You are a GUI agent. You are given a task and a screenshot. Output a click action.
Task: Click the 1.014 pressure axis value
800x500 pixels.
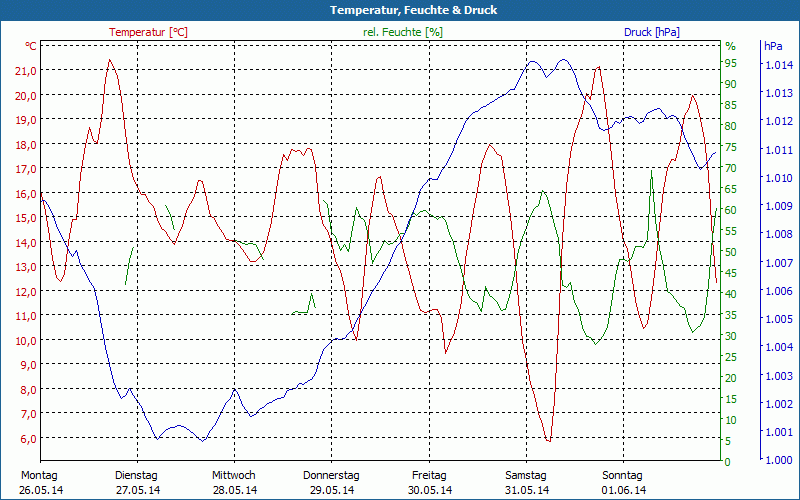pyautogui.click(x=779, y=65)
